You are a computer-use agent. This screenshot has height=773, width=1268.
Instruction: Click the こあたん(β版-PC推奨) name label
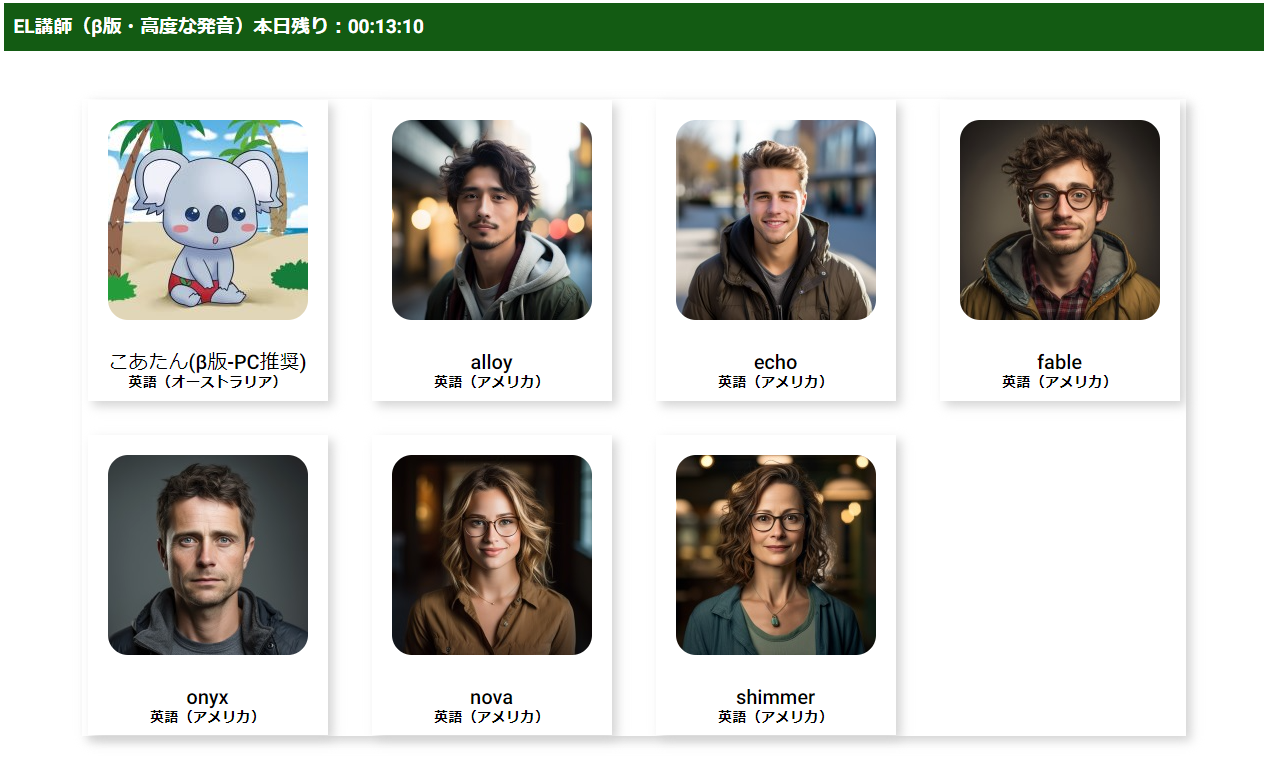[208, 362]
